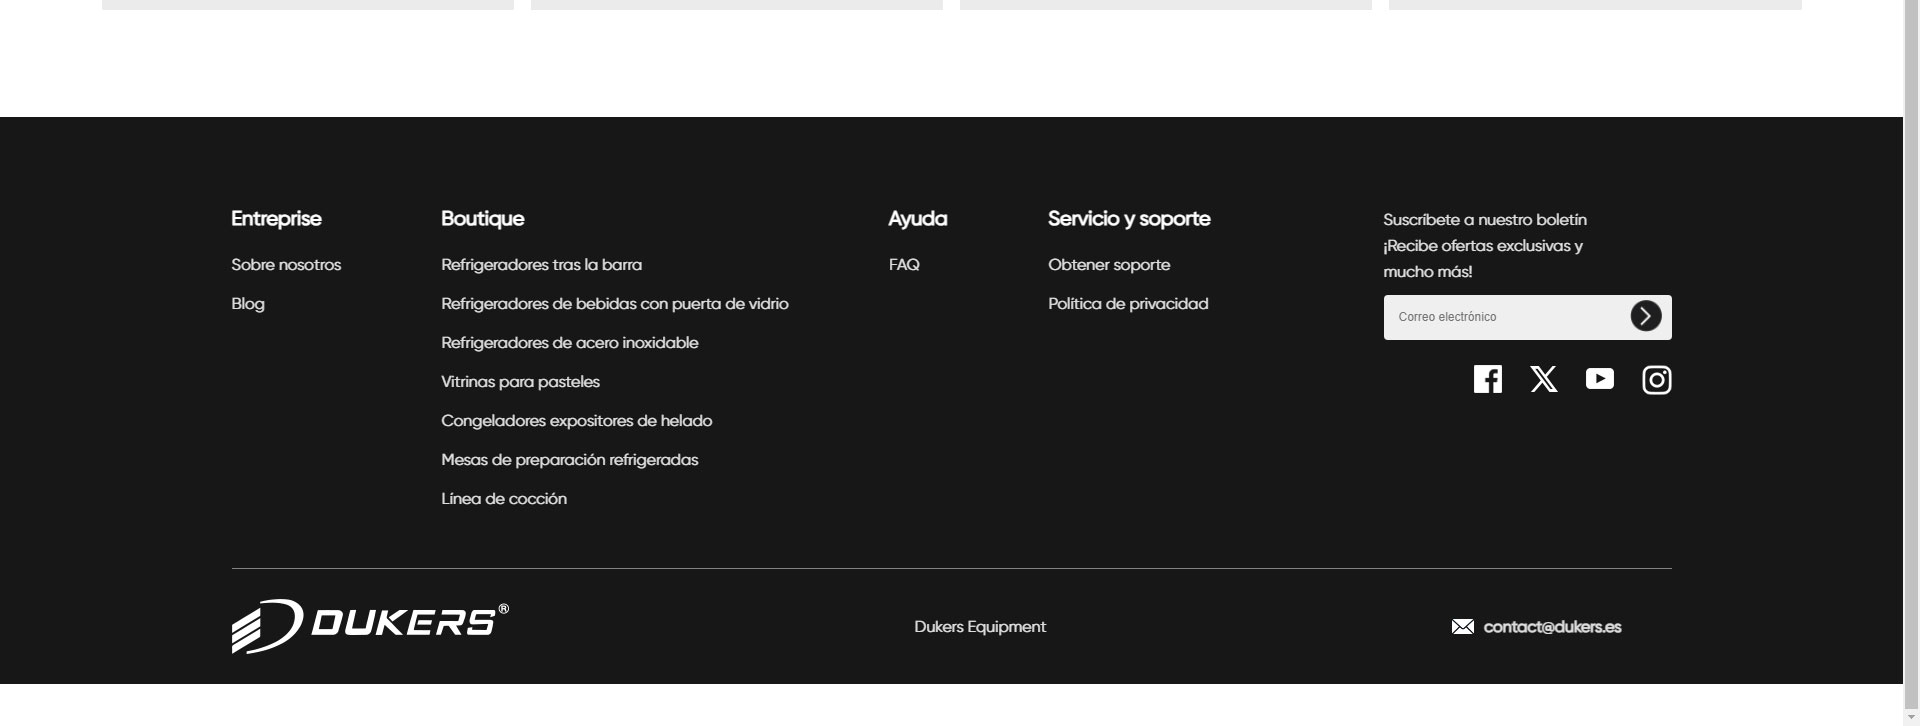The height and width of the screenshot is (726, 1920).
Task: Open the Instagram social icon
Action: 1656,380
